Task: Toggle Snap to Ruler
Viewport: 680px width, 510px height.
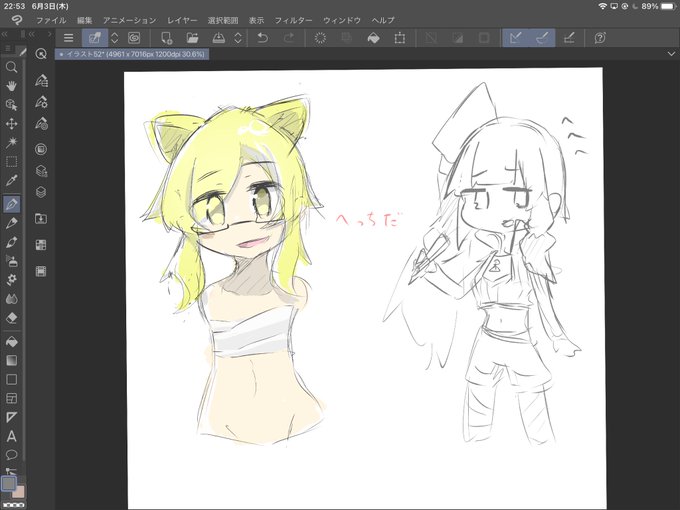Action: click(516, 38)
